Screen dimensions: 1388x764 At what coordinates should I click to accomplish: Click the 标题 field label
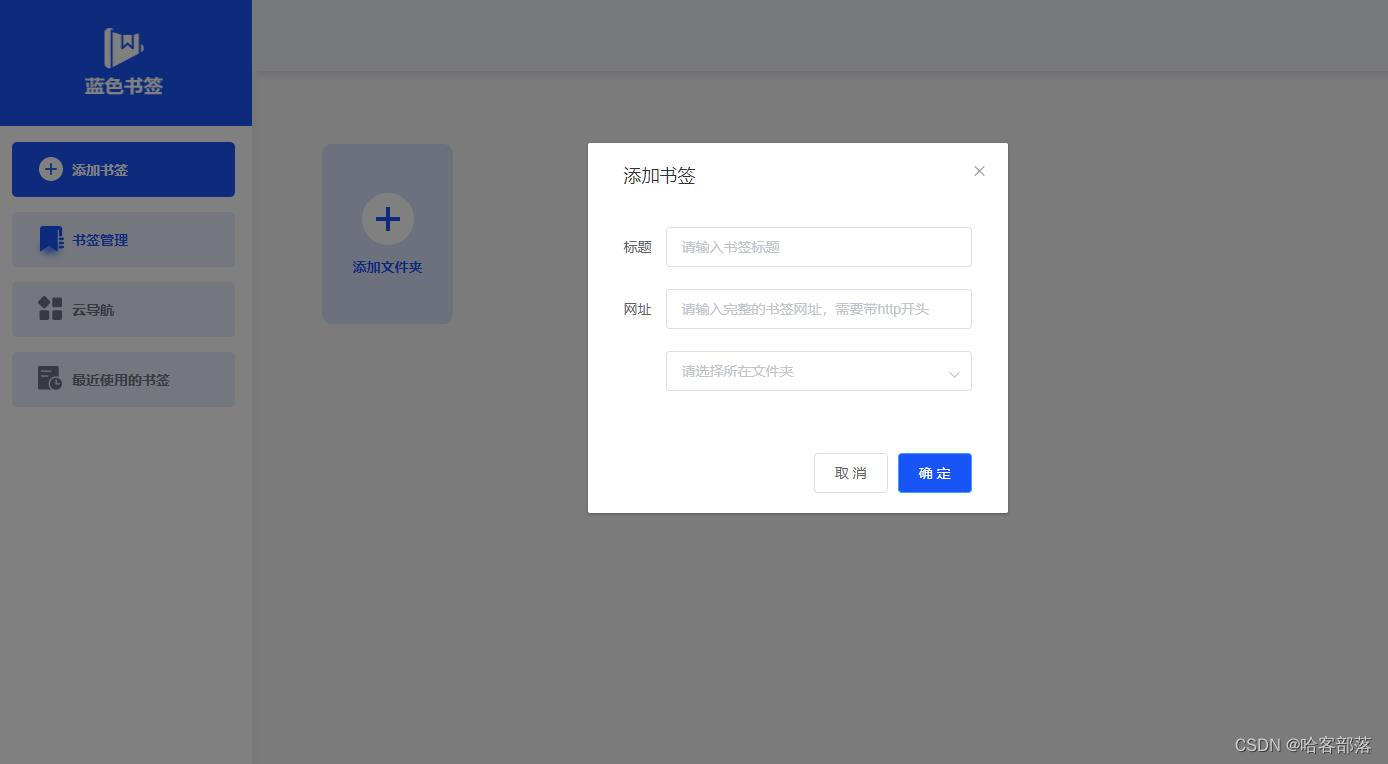[x=637, y=247]
